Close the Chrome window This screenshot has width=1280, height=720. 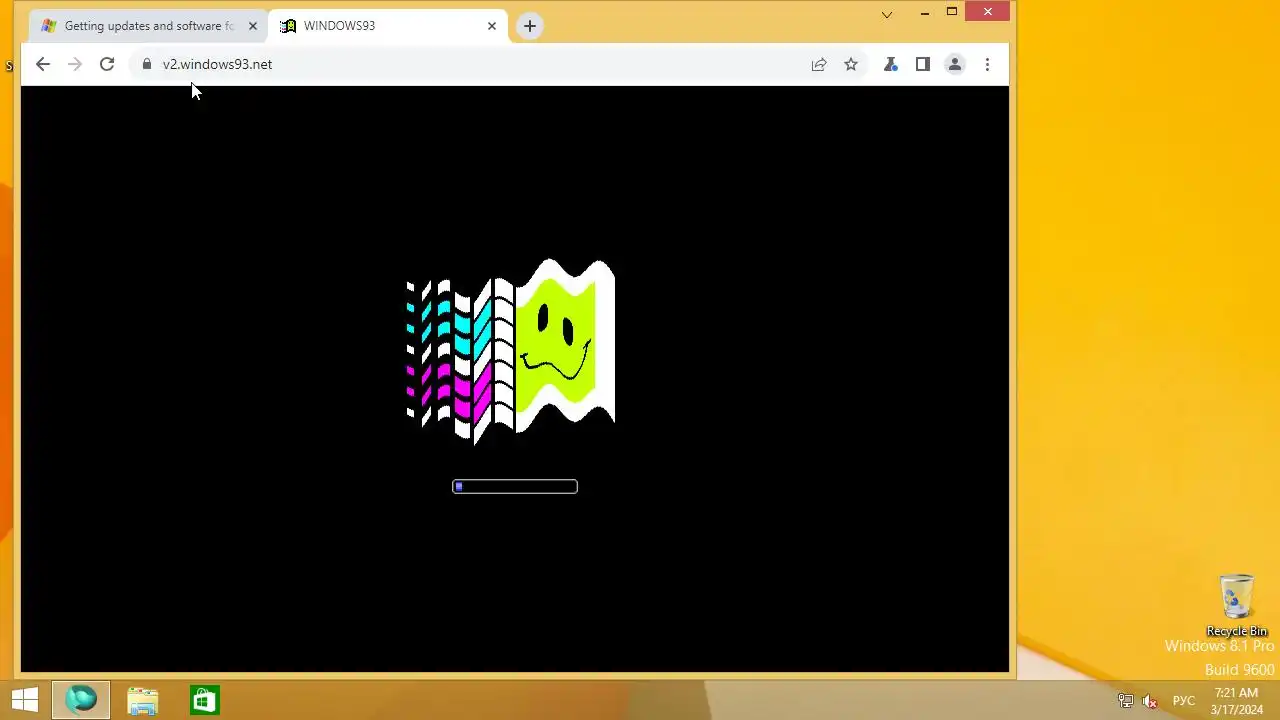pos(988,12)
